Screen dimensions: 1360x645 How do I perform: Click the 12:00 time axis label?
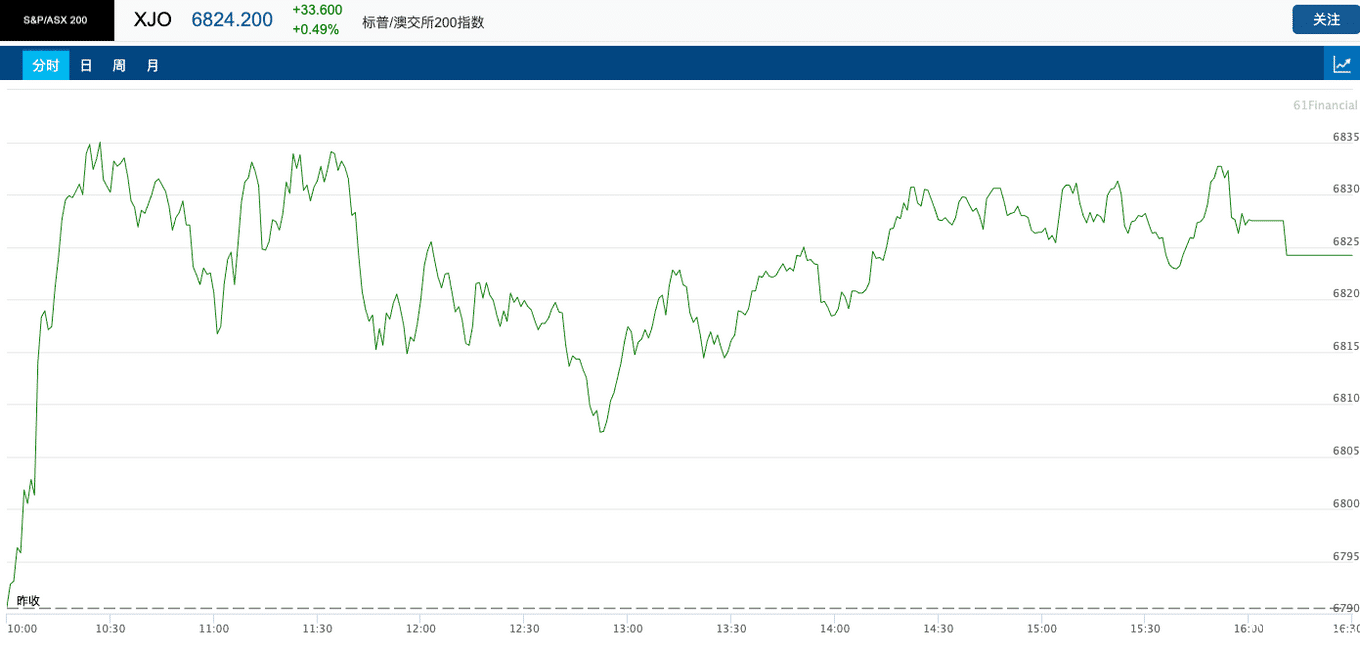421,629
